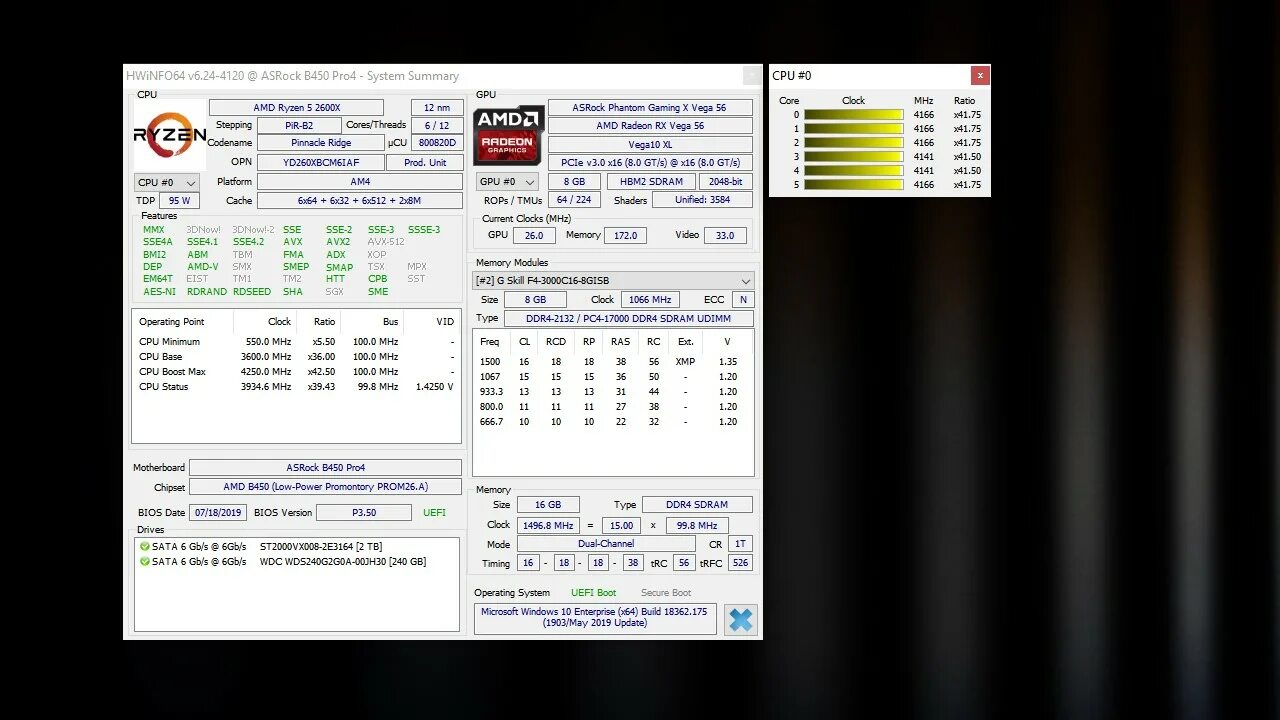Click the BIOS Date 07/18/2019 field
Viewport: 1280px width, 720px height.
pos(219,513)
